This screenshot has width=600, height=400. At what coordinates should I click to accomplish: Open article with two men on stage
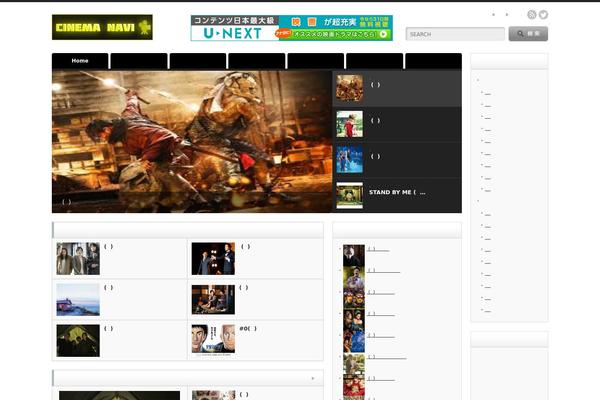click(x=213, y=258)
